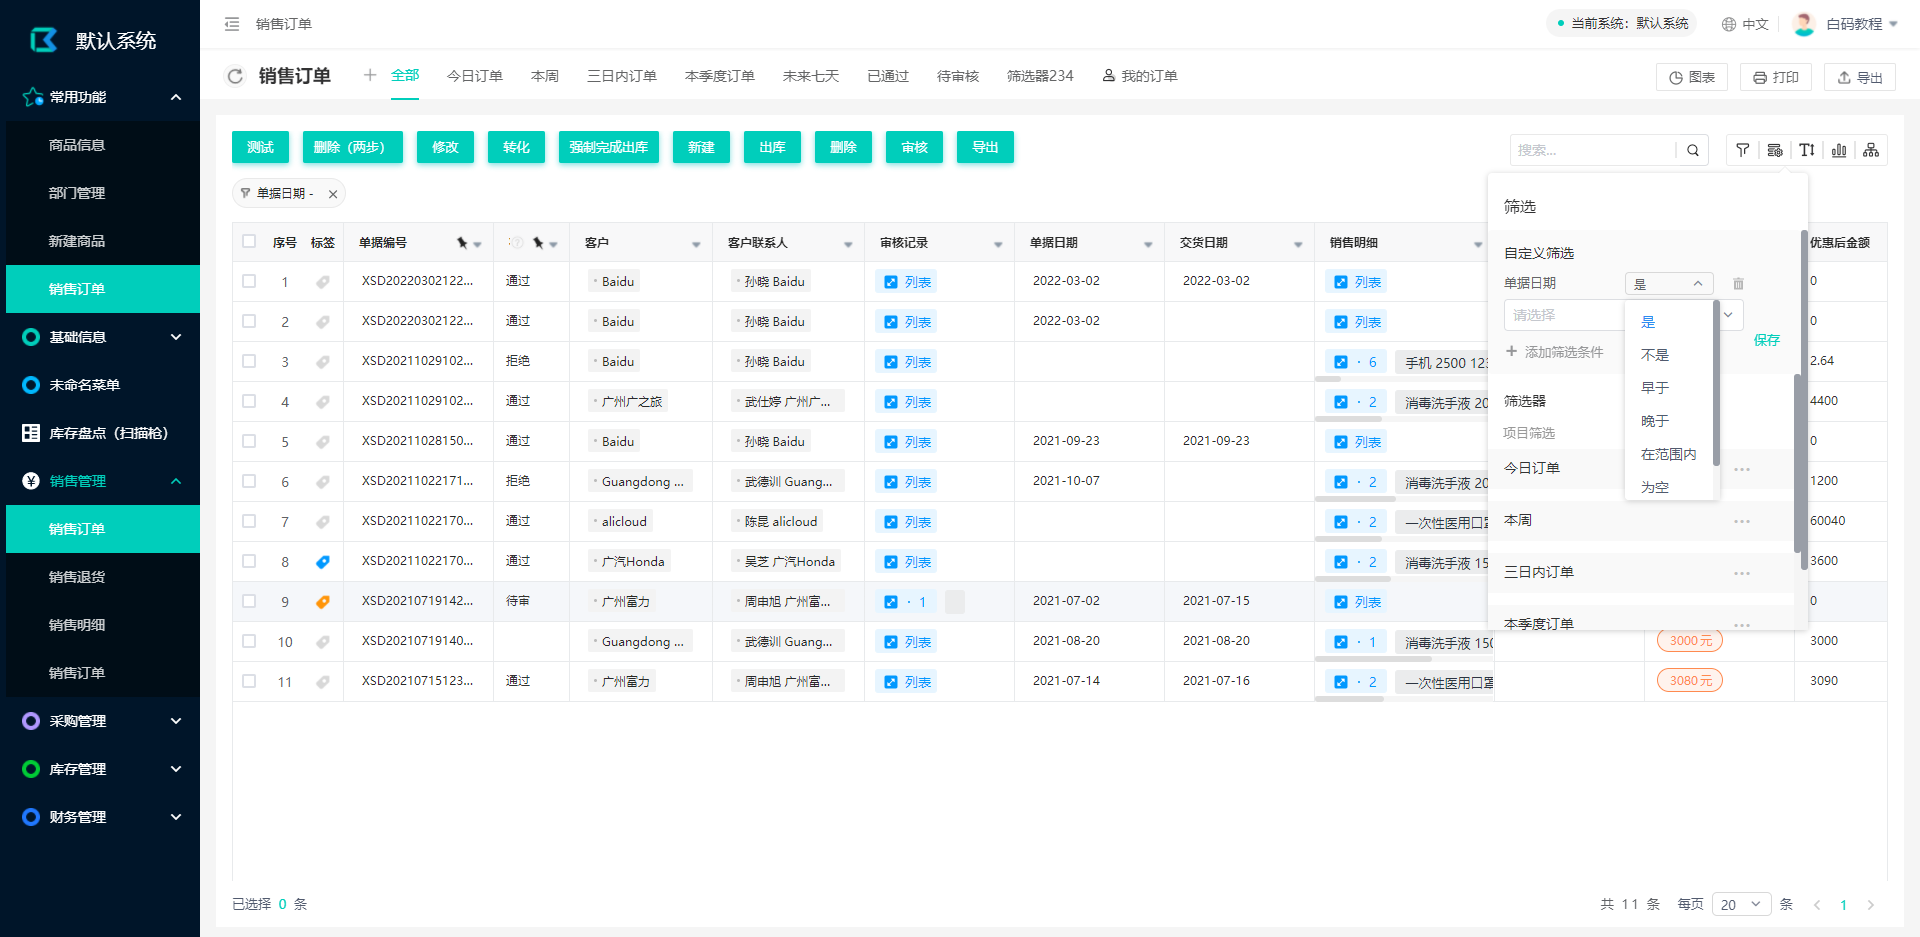Open the 白码教程 user menu

click(x=1860, y=24)
